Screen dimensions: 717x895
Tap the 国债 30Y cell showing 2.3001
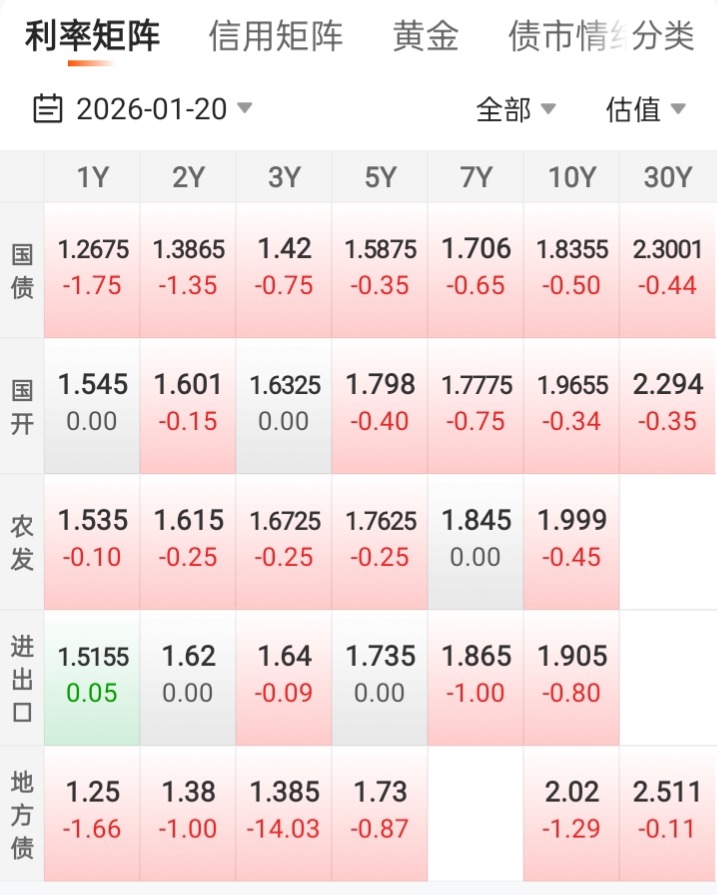668,268
